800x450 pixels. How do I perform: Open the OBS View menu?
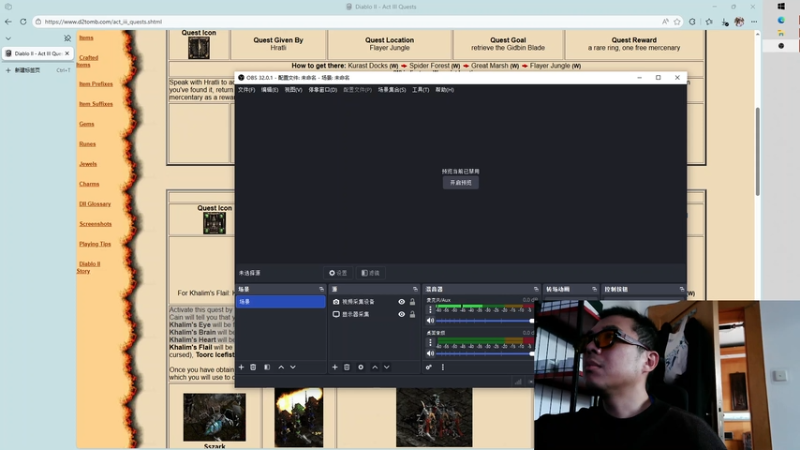[293, 90]
